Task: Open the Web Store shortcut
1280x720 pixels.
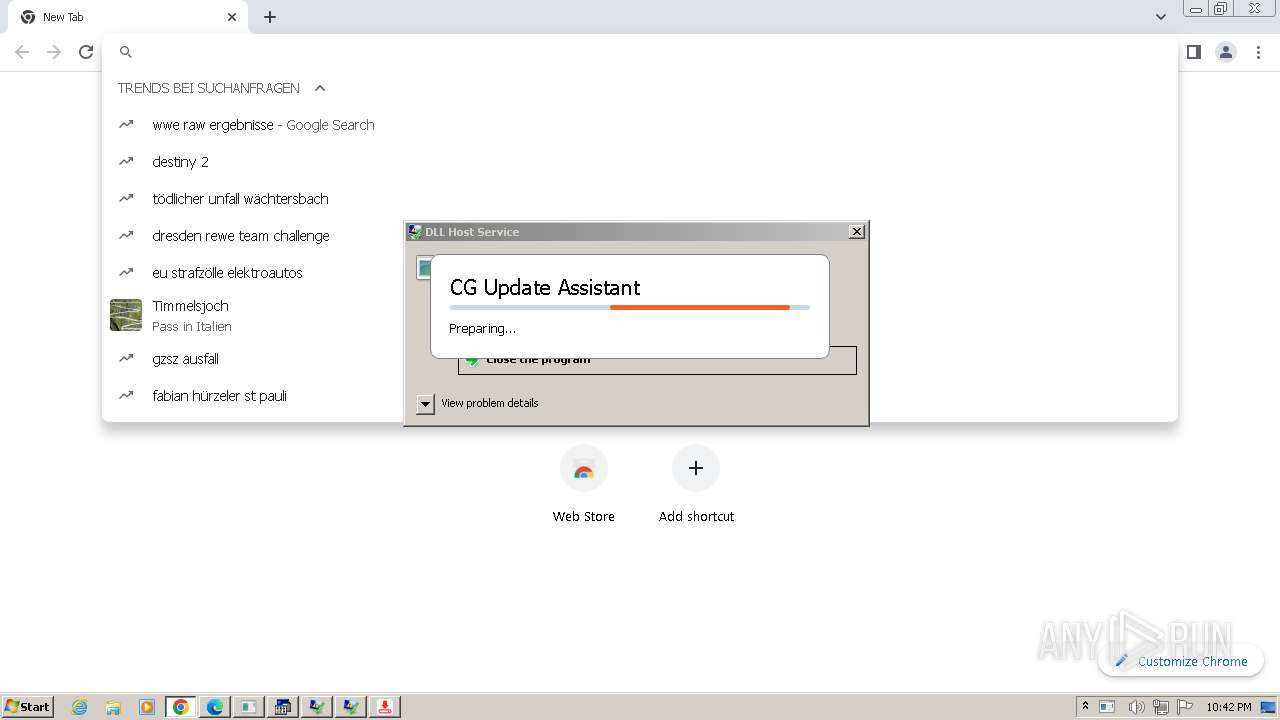Action: 584,485
